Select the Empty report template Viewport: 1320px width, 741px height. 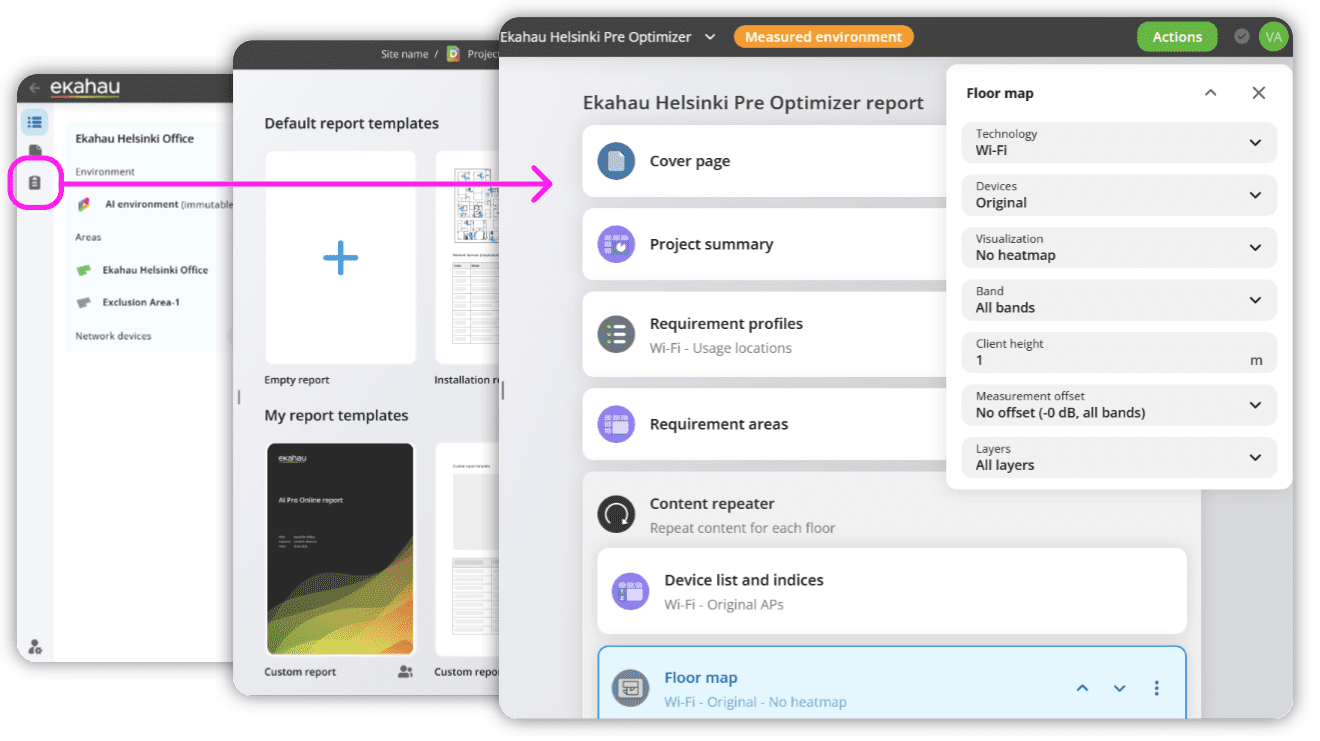(340, 258)
